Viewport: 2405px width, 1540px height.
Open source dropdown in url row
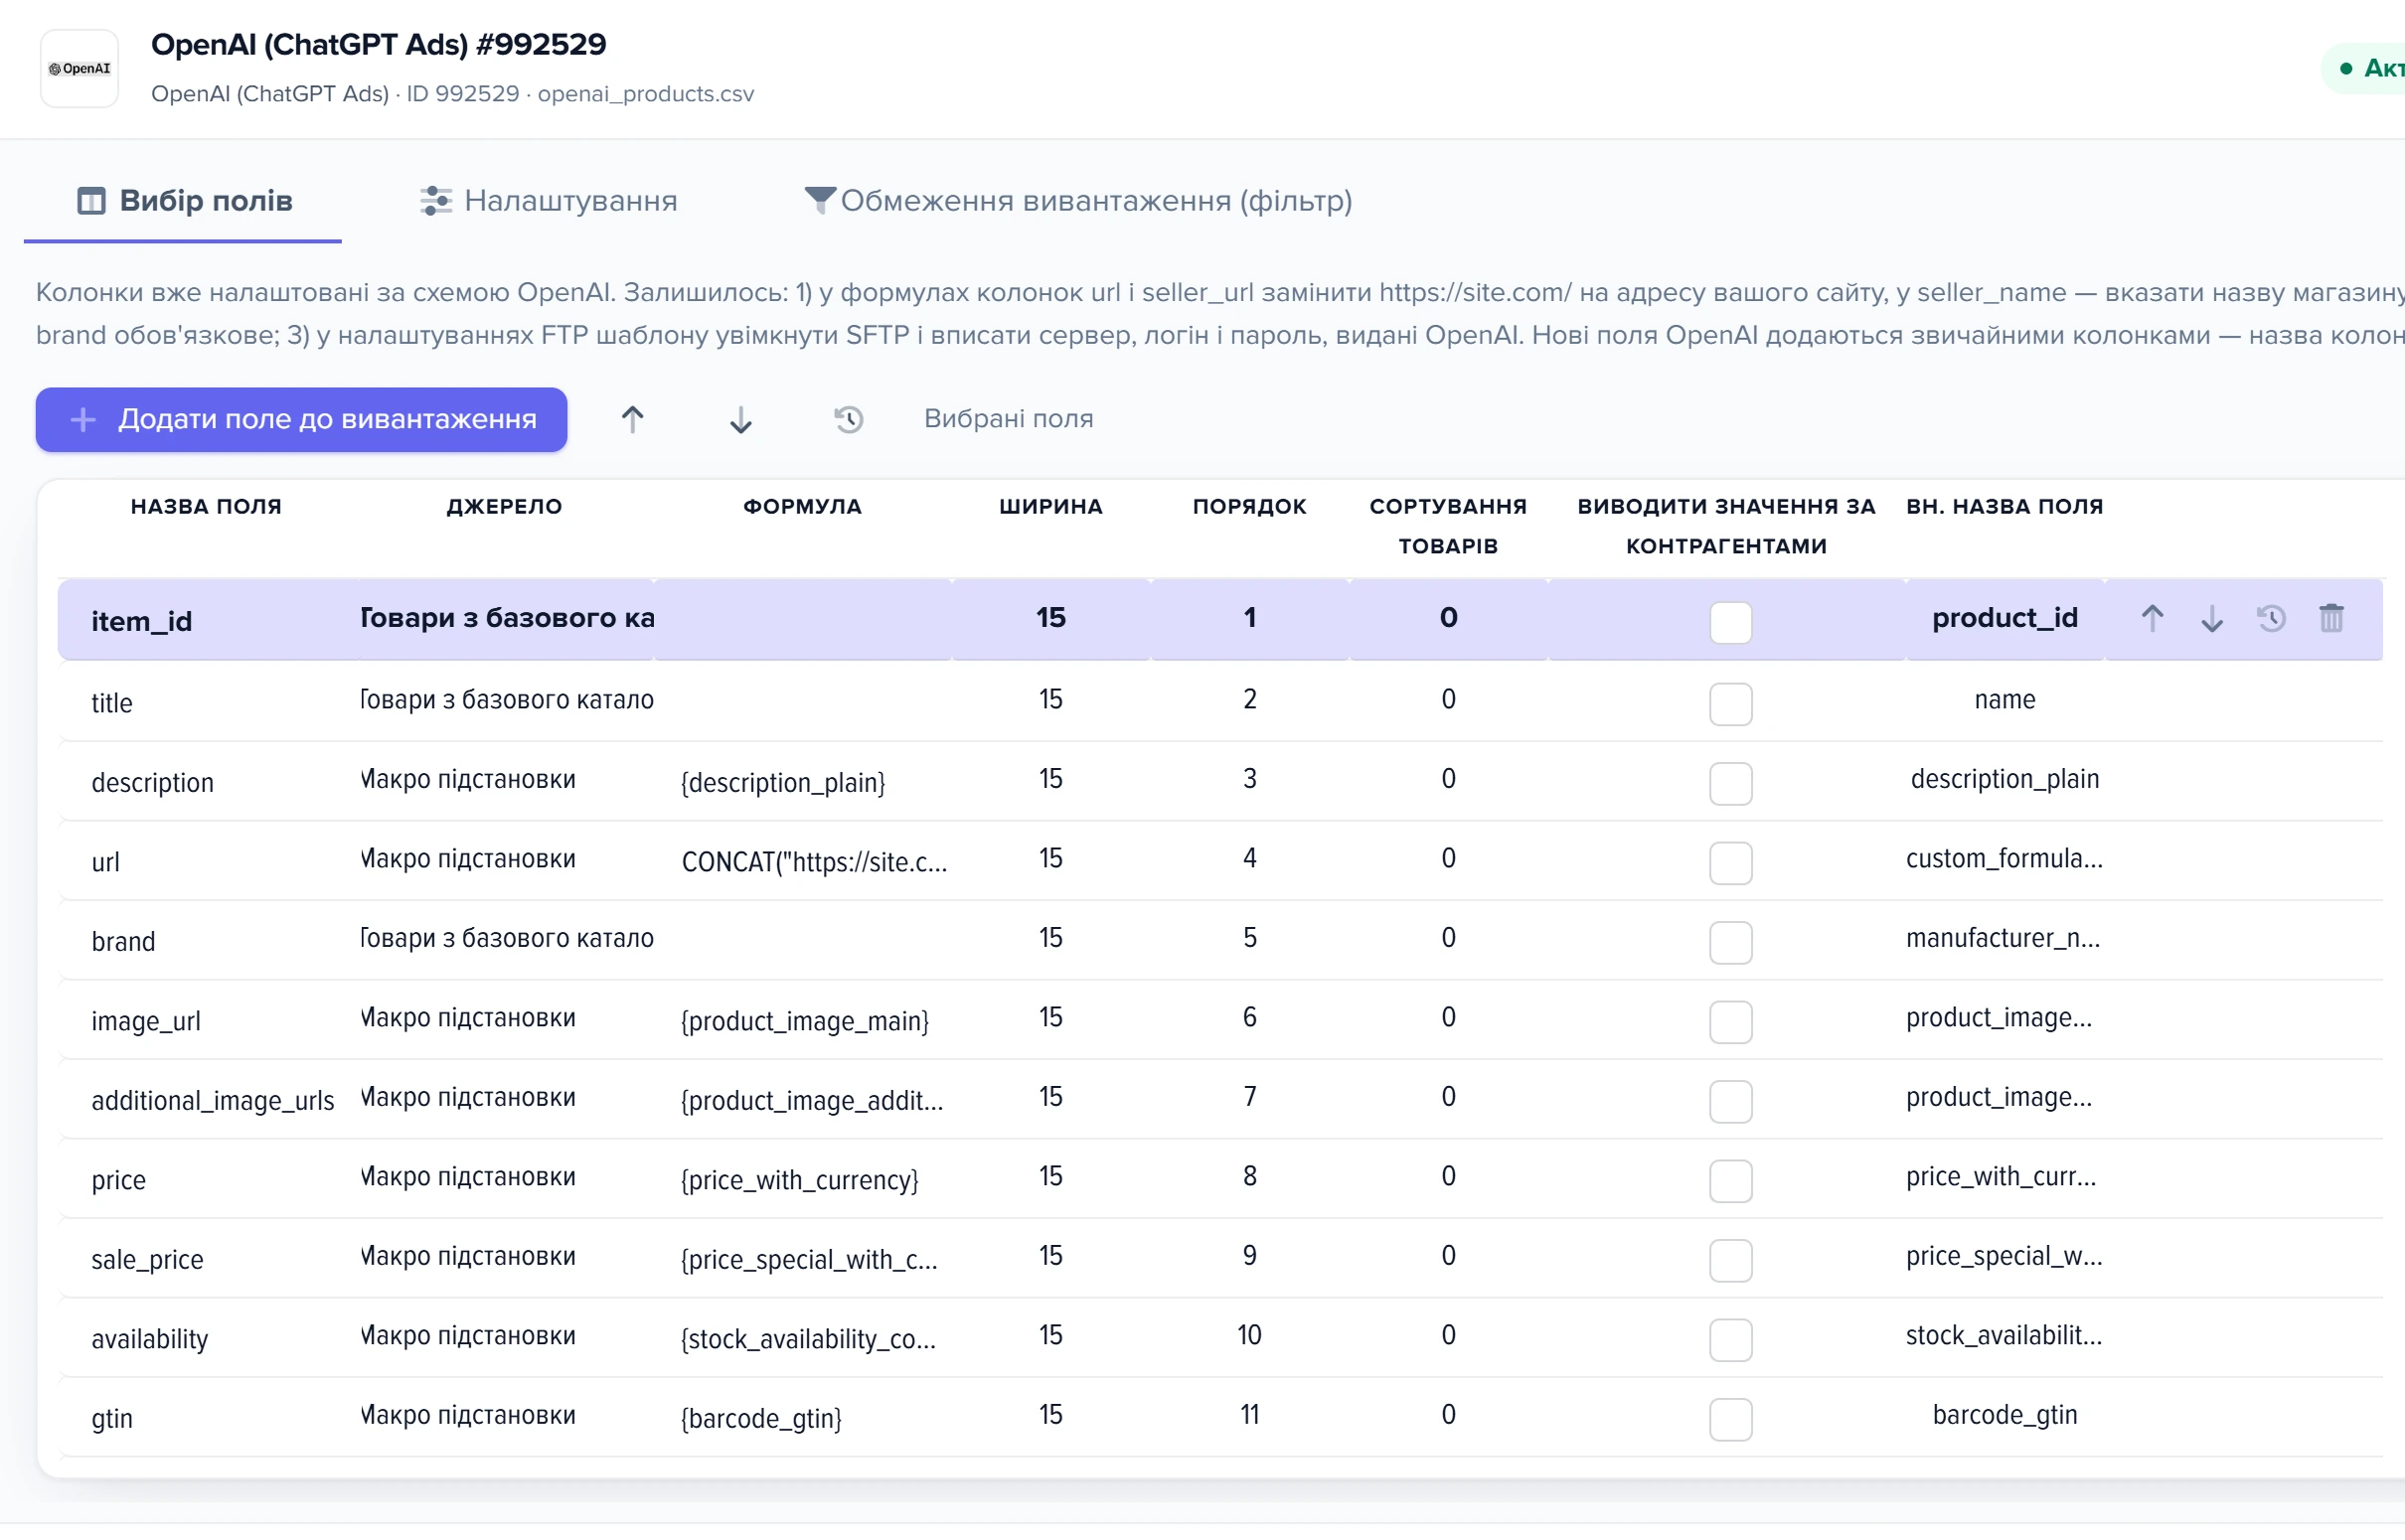point(506,858)
